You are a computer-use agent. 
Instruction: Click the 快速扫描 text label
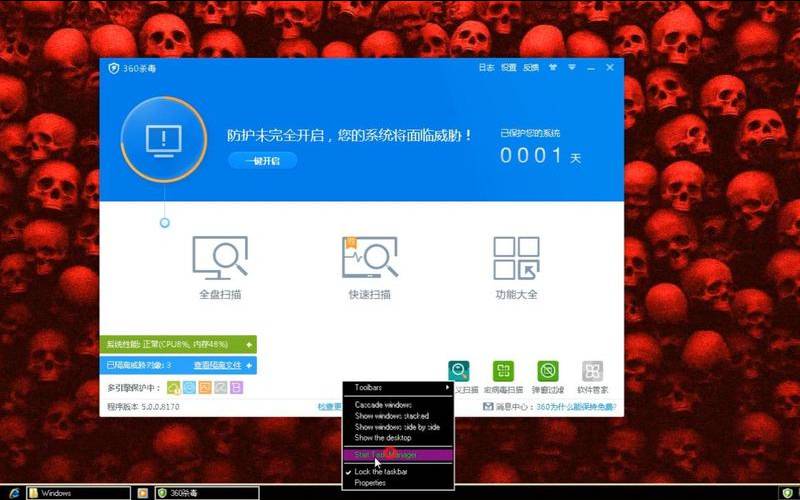click(369, 294)
